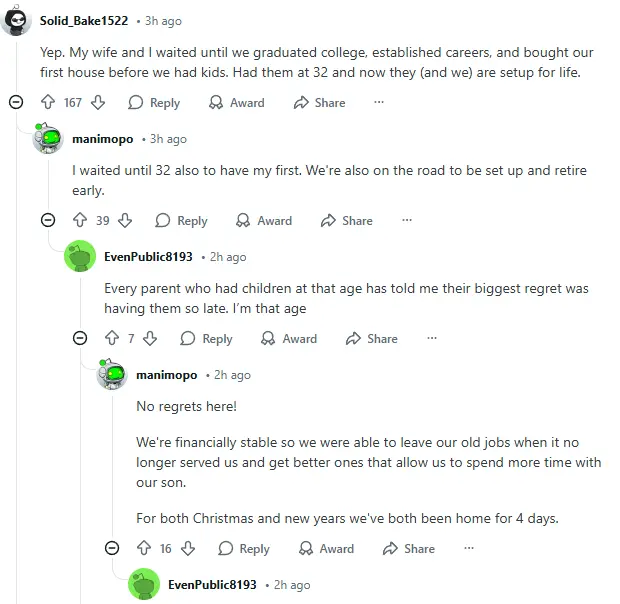This screenshot has height=604, width=620.
Task: Collapse the thread of the 39-point comment
Action: pyautogui.click(x=48, y=220)
